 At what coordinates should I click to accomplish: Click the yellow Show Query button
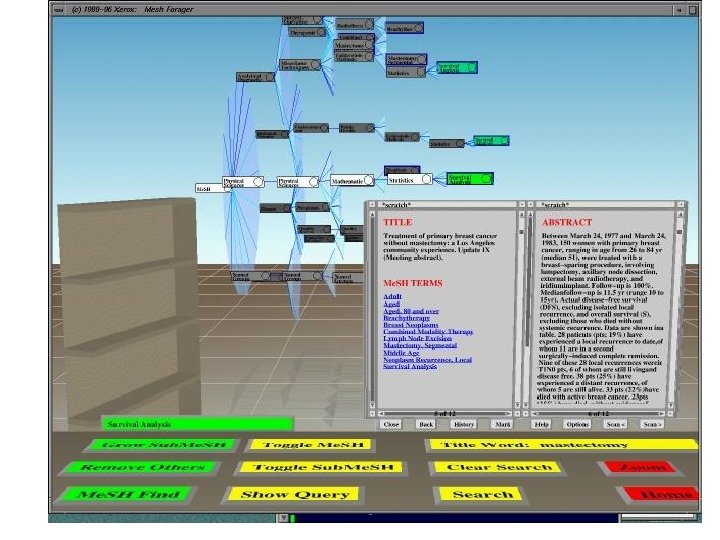(294, 494)
